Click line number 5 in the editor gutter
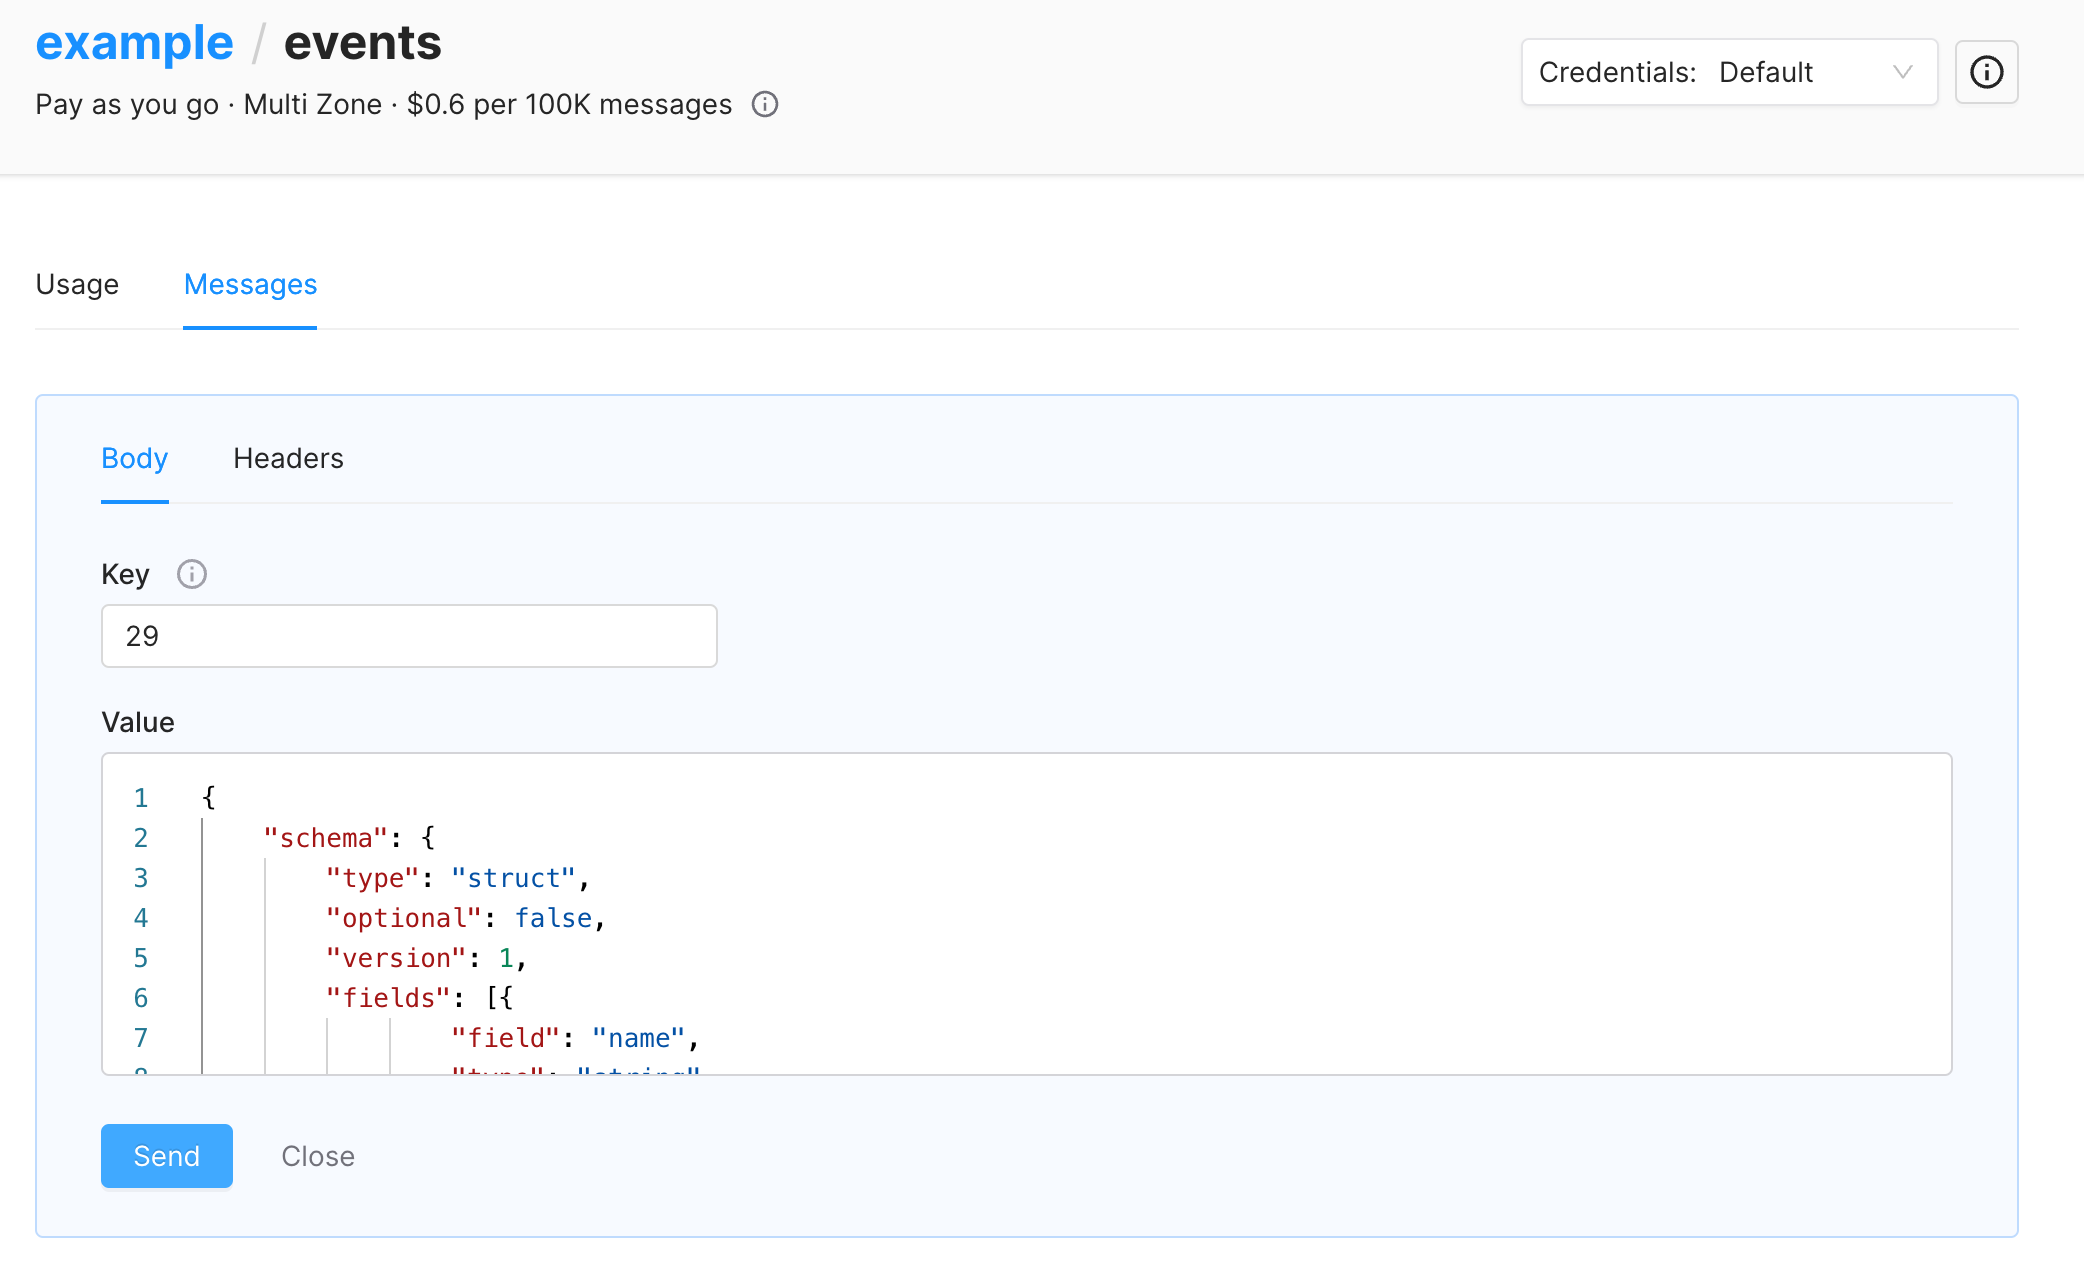This screenshot has height=1268, width=2084. click(x=141, y=958)
